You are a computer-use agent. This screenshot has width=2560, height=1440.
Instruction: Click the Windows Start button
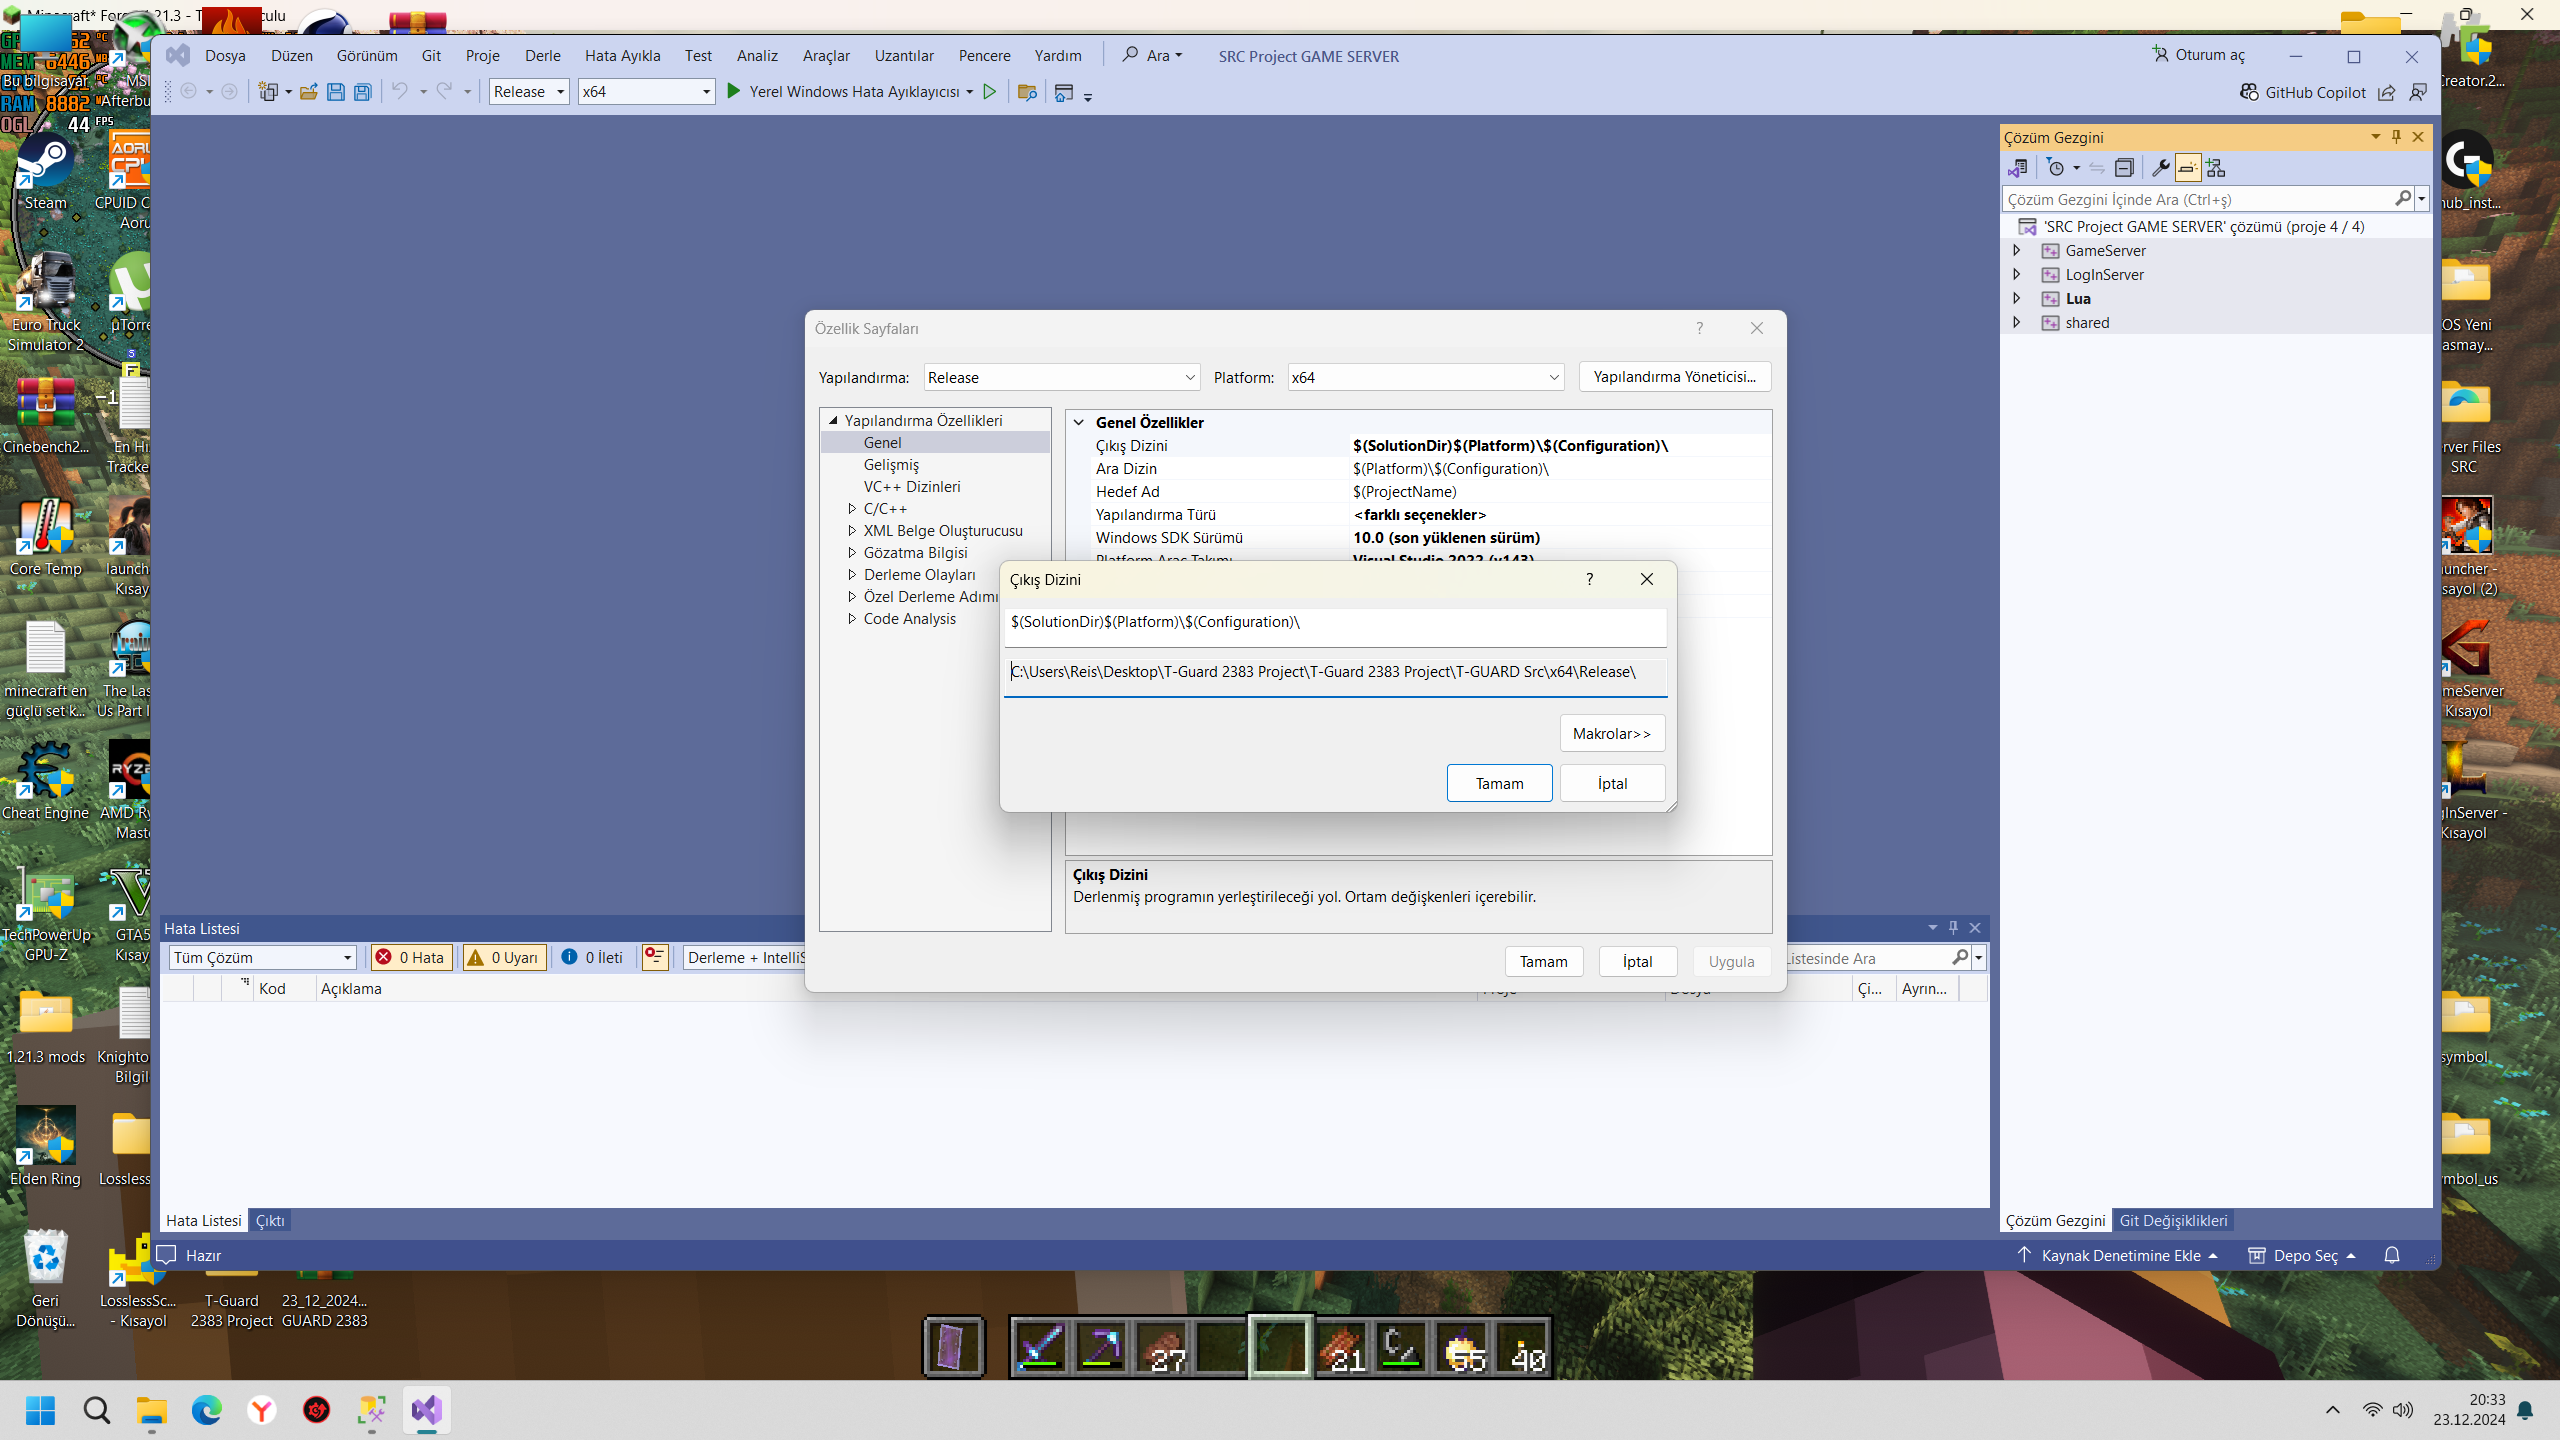(x=41, y=1410)
